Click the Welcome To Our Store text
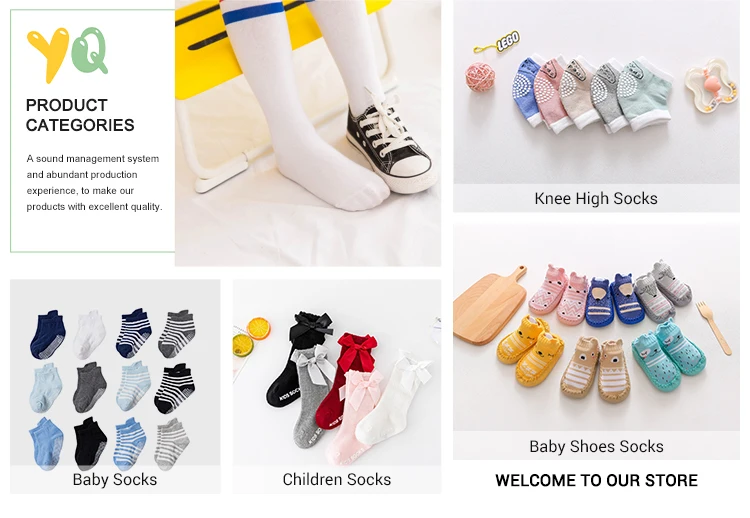 click(596, 480)
